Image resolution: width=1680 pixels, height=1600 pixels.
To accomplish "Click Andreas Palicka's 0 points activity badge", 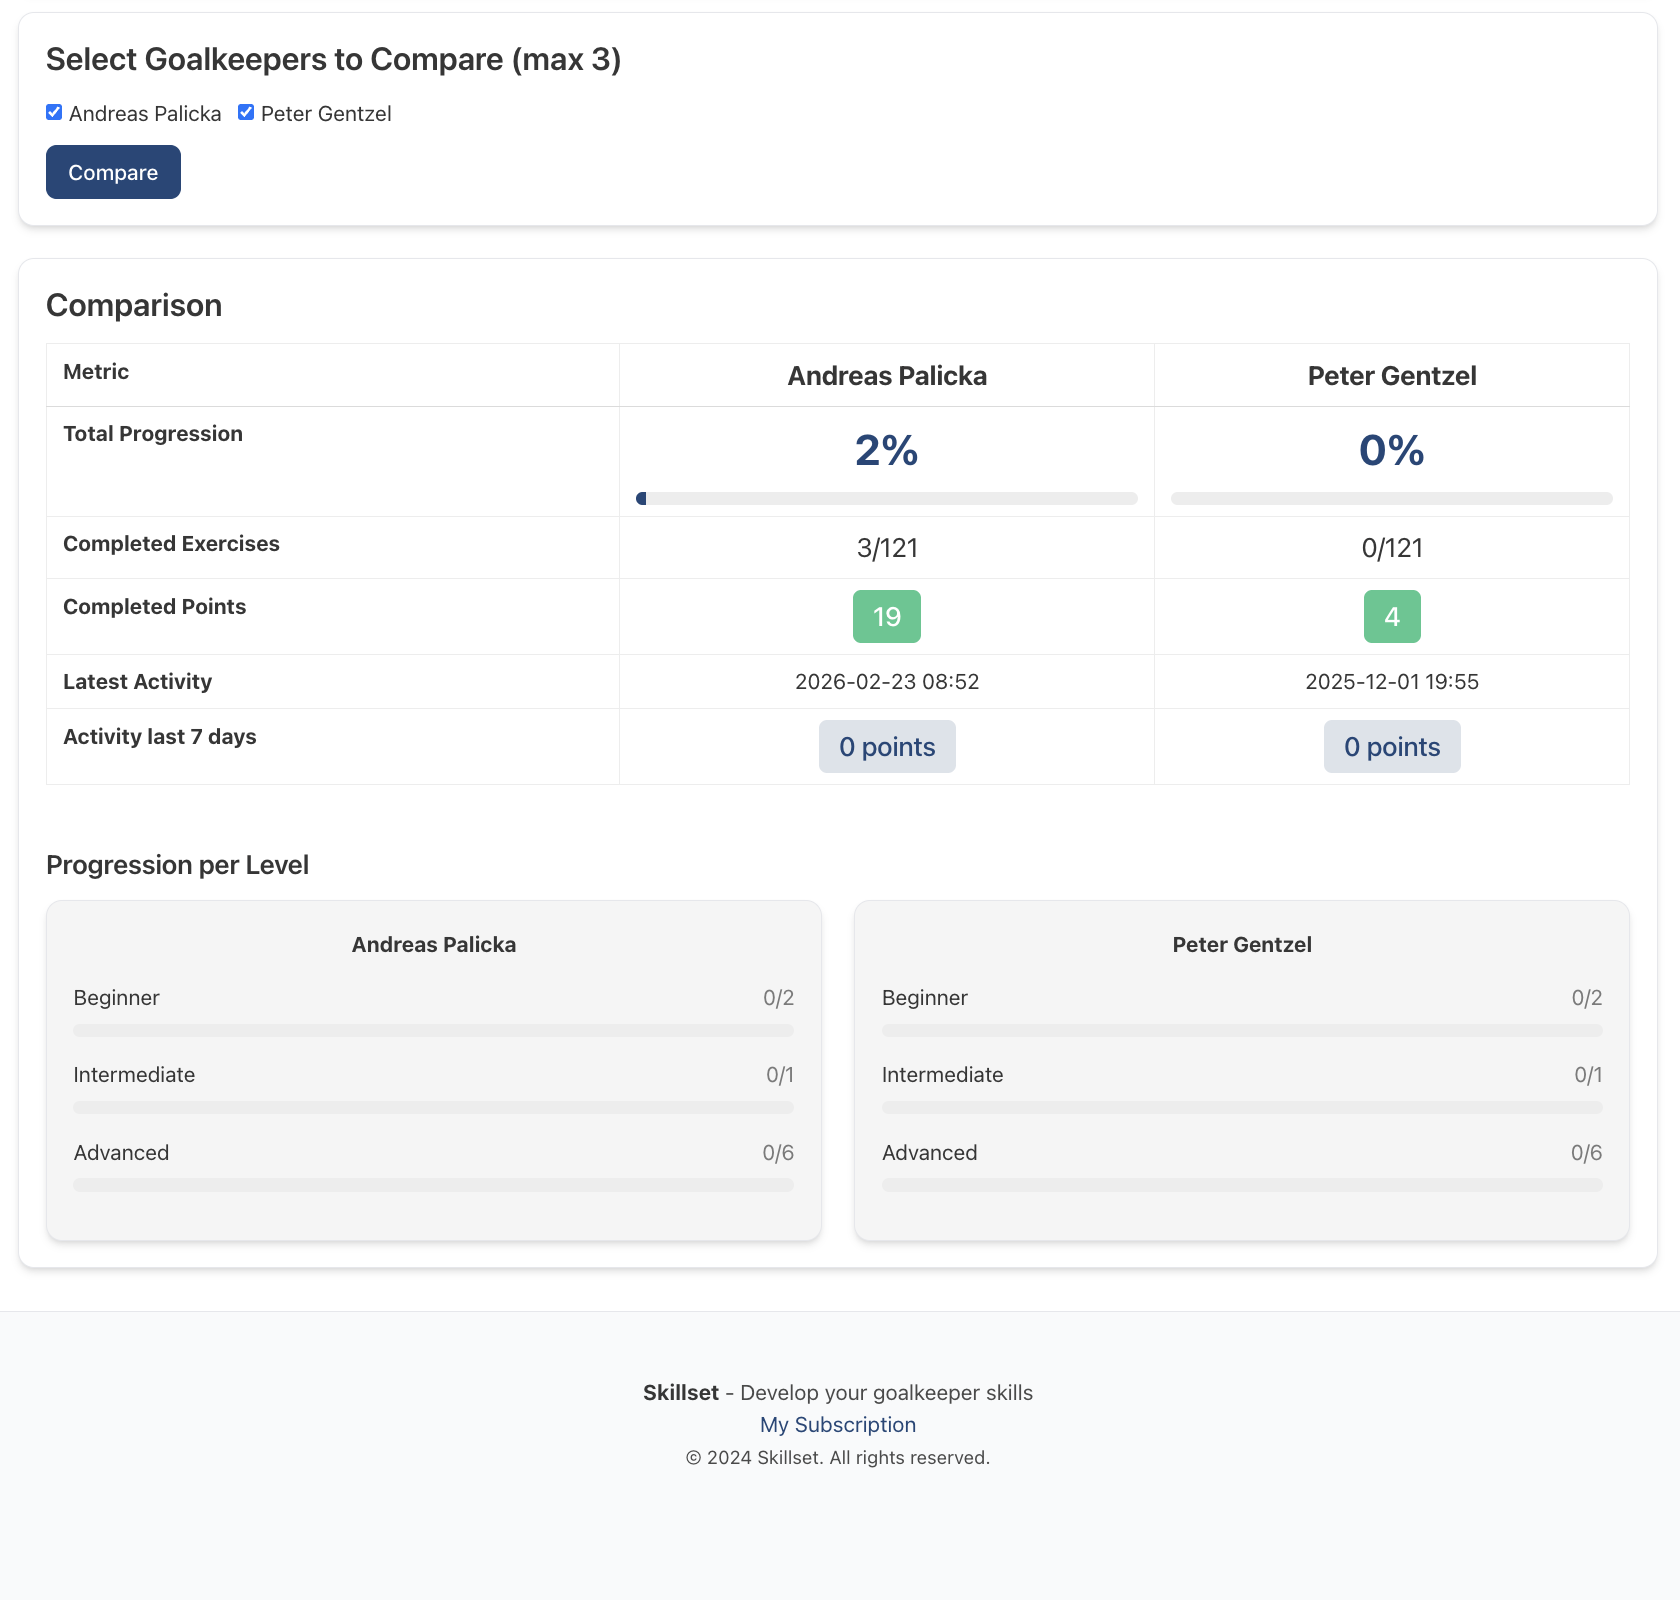I will point(887,747).
